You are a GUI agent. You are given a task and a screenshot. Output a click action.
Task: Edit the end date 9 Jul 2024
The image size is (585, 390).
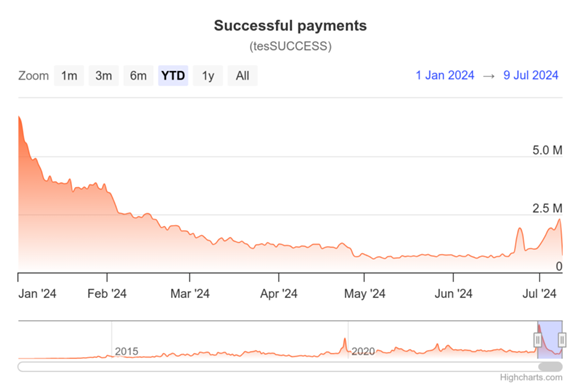tap(531, 75)
